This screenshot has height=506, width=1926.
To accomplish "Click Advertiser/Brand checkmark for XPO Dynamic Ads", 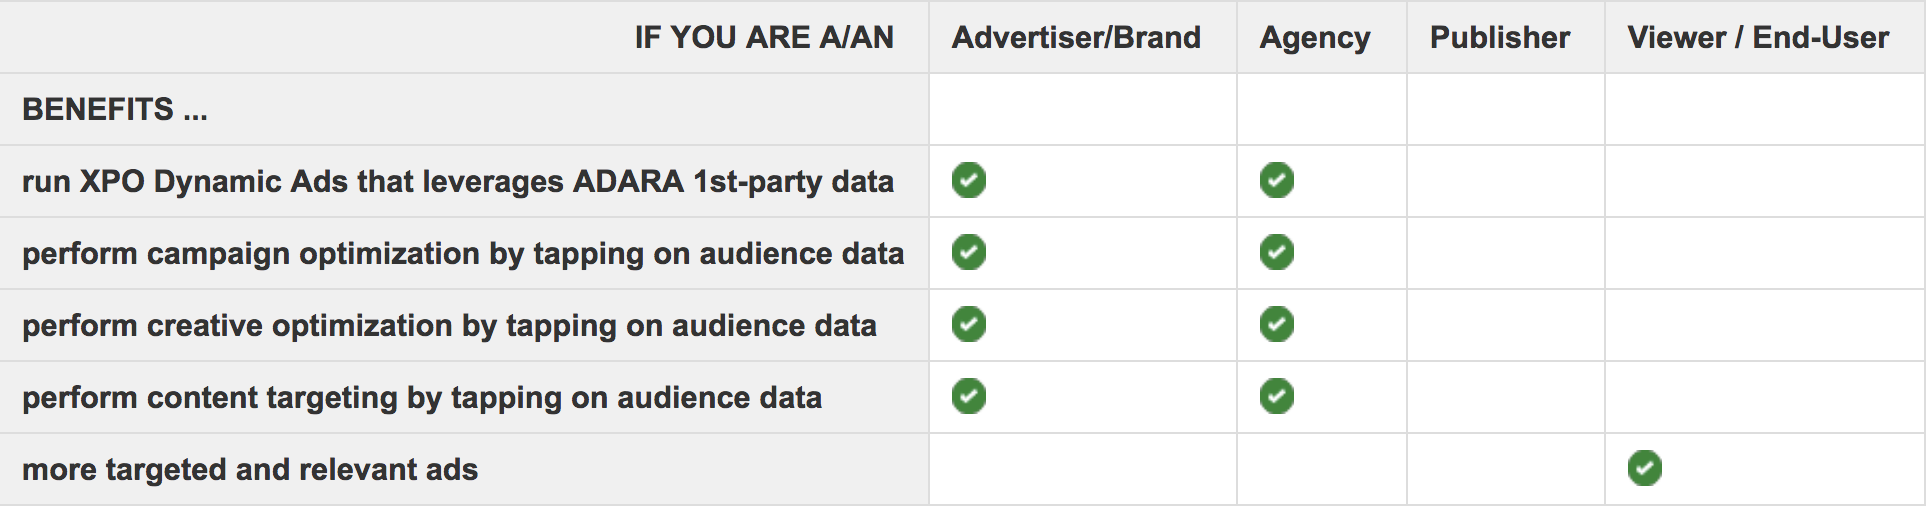I will (968, 181).
